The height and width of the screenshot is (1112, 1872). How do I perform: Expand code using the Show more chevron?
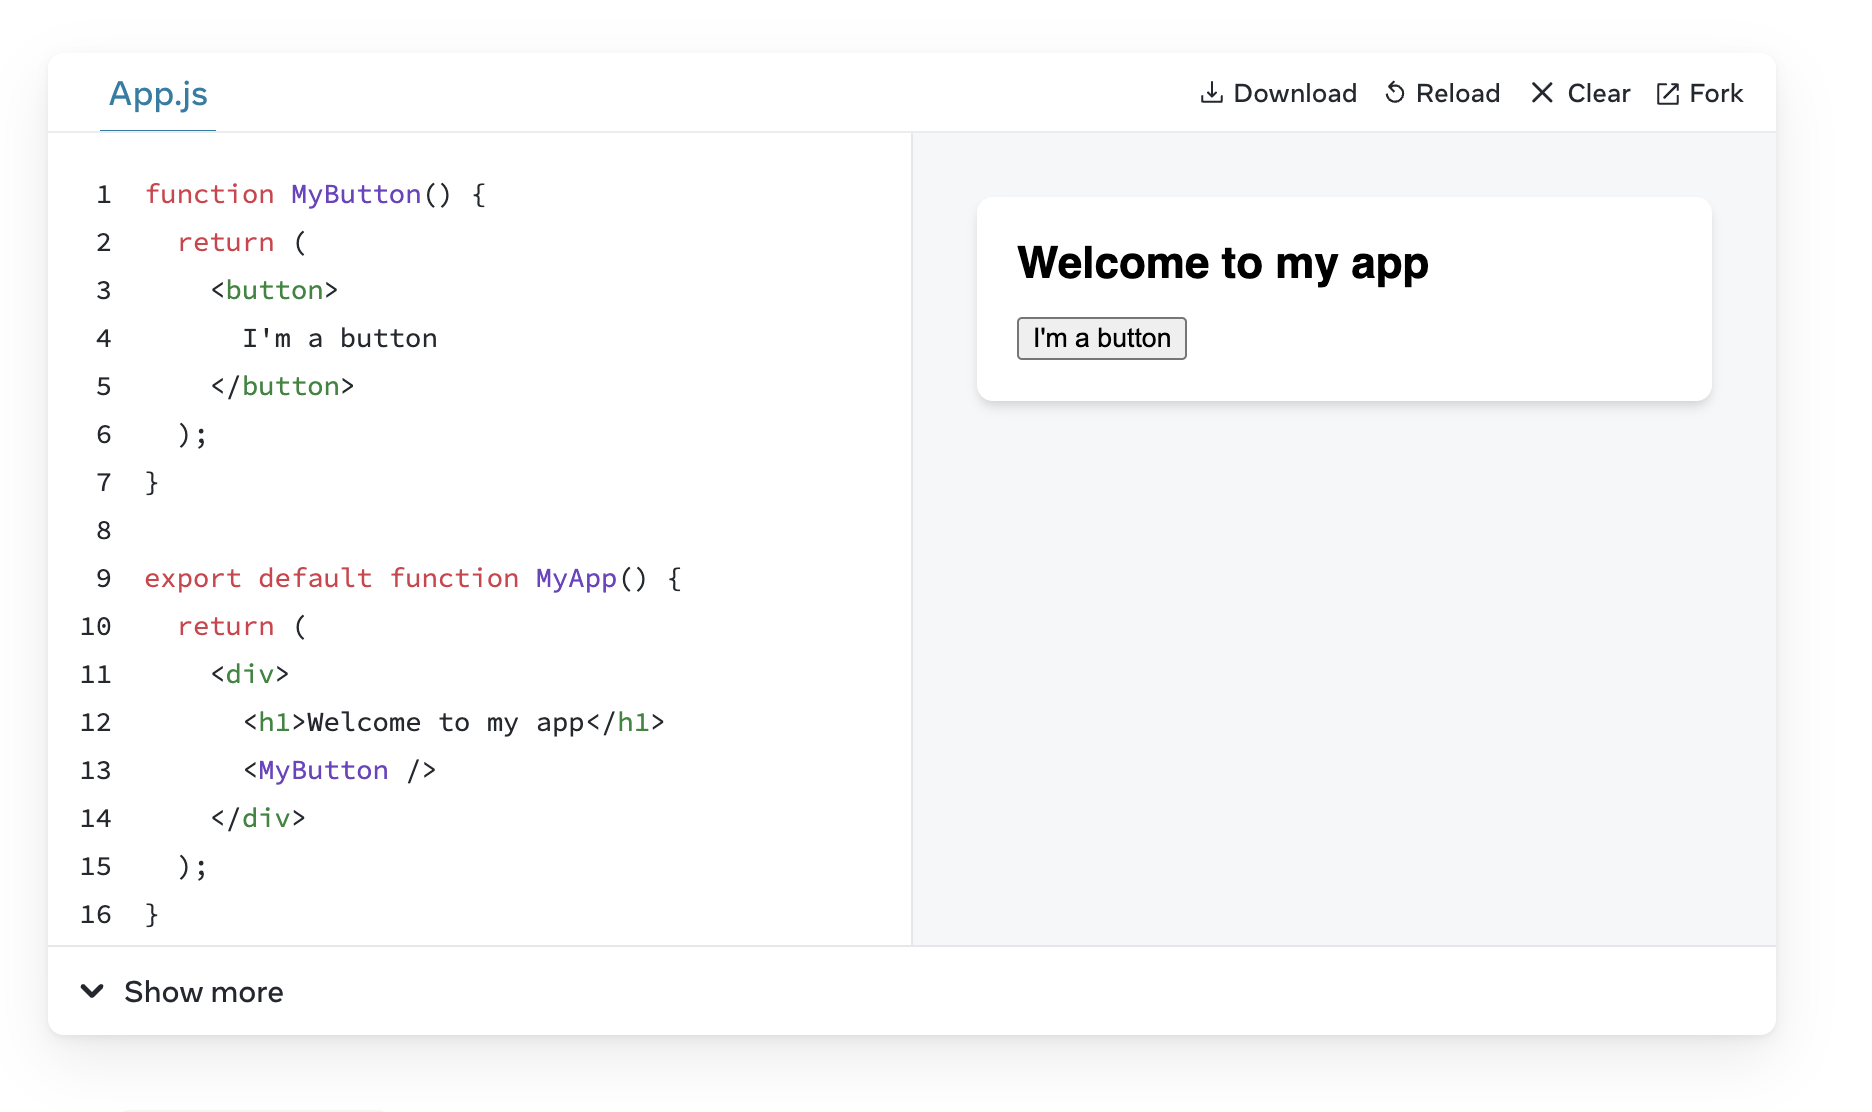(92, 991)
